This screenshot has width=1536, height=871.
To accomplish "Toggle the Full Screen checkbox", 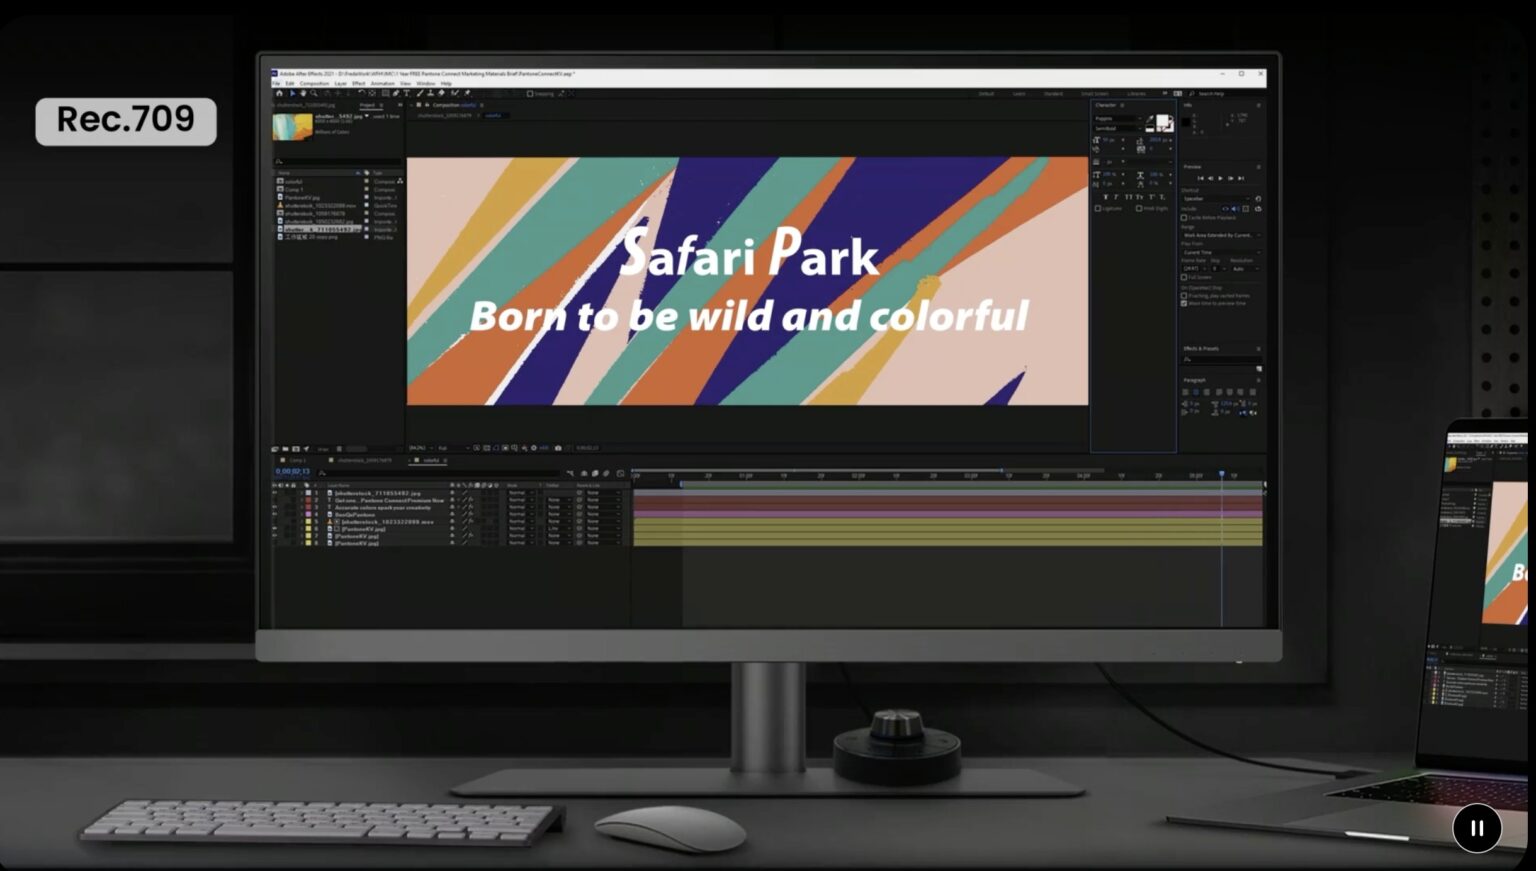I will [1185, 277].
